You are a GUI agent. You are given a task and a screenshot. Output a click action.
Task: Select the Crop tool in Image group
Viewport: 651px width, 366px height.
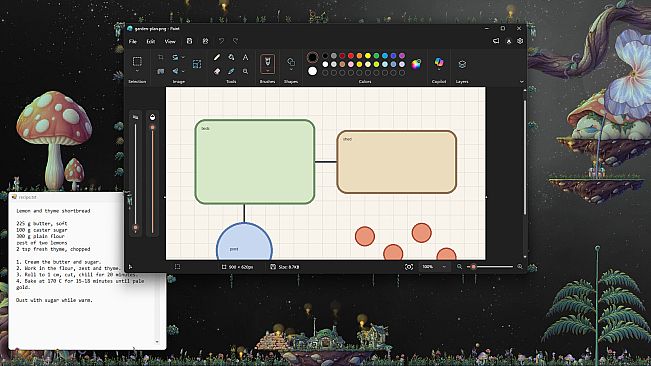point(161,57)
